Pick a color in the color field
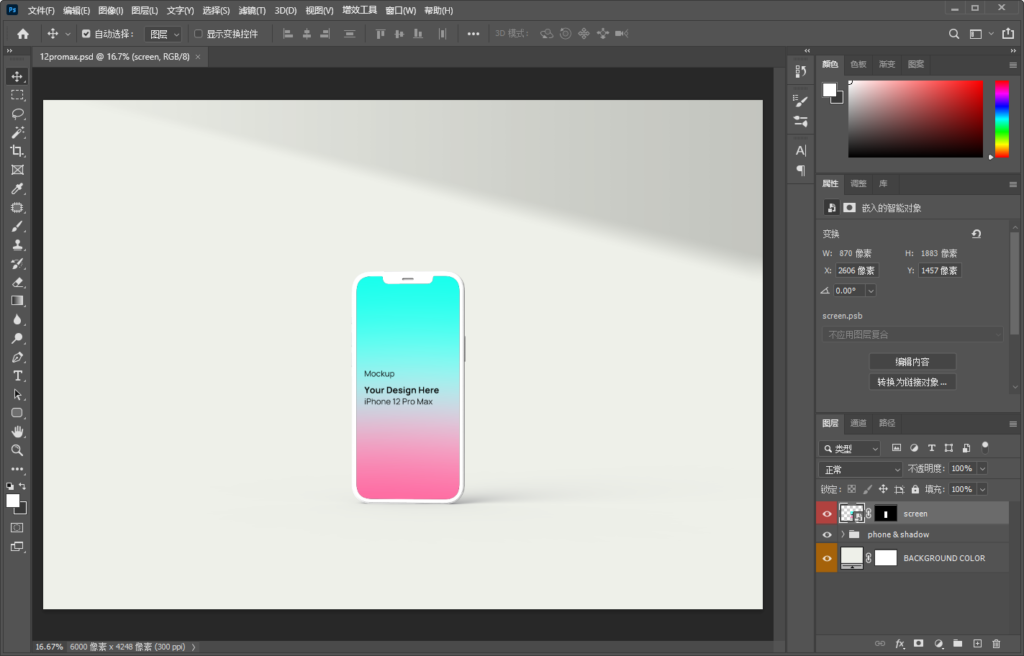 (916, 119)
